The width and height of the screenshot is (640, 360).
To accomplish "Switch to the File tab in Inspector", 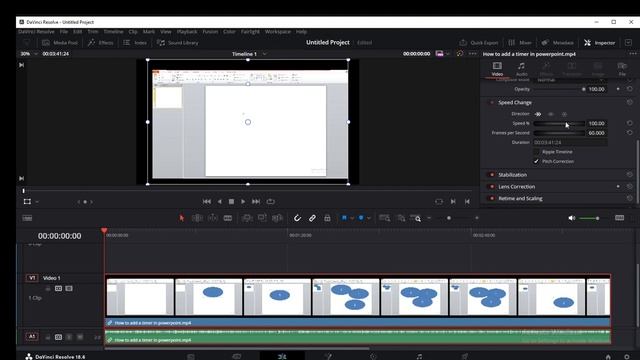I will [x=622, y=69].
